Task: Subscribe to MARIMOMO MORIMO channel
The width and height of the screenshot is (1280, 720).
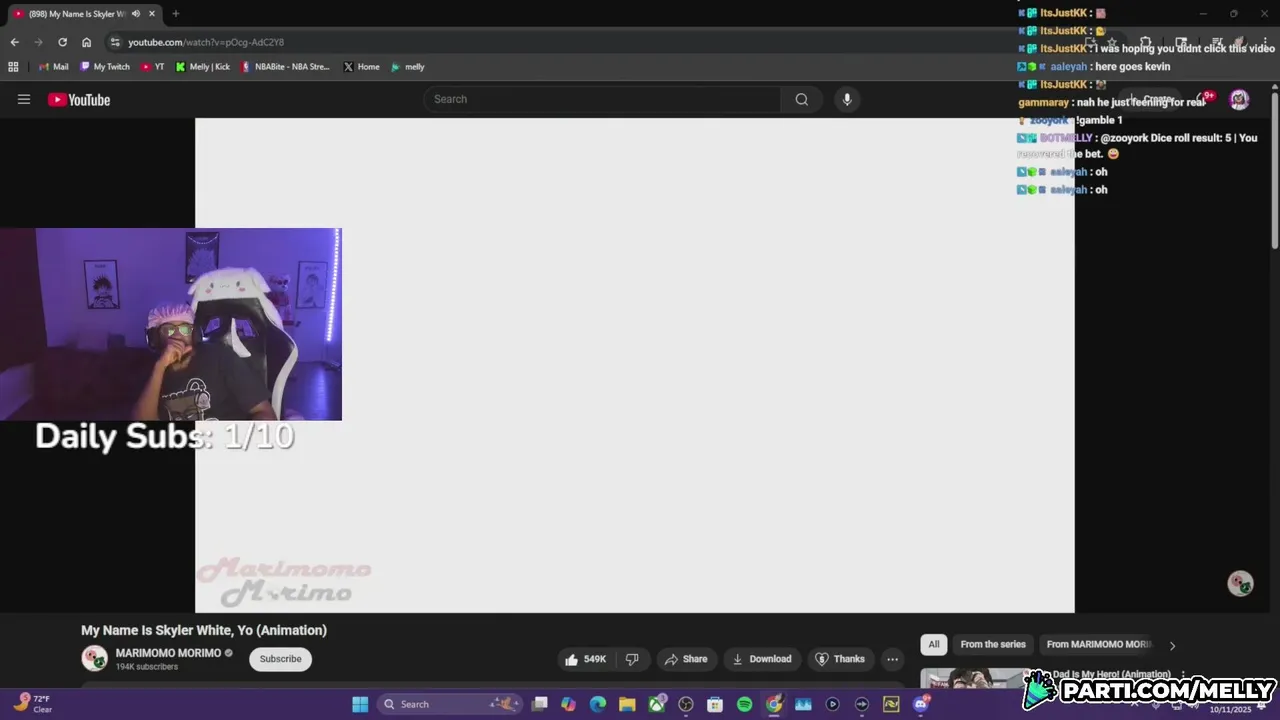Action: 280,659
